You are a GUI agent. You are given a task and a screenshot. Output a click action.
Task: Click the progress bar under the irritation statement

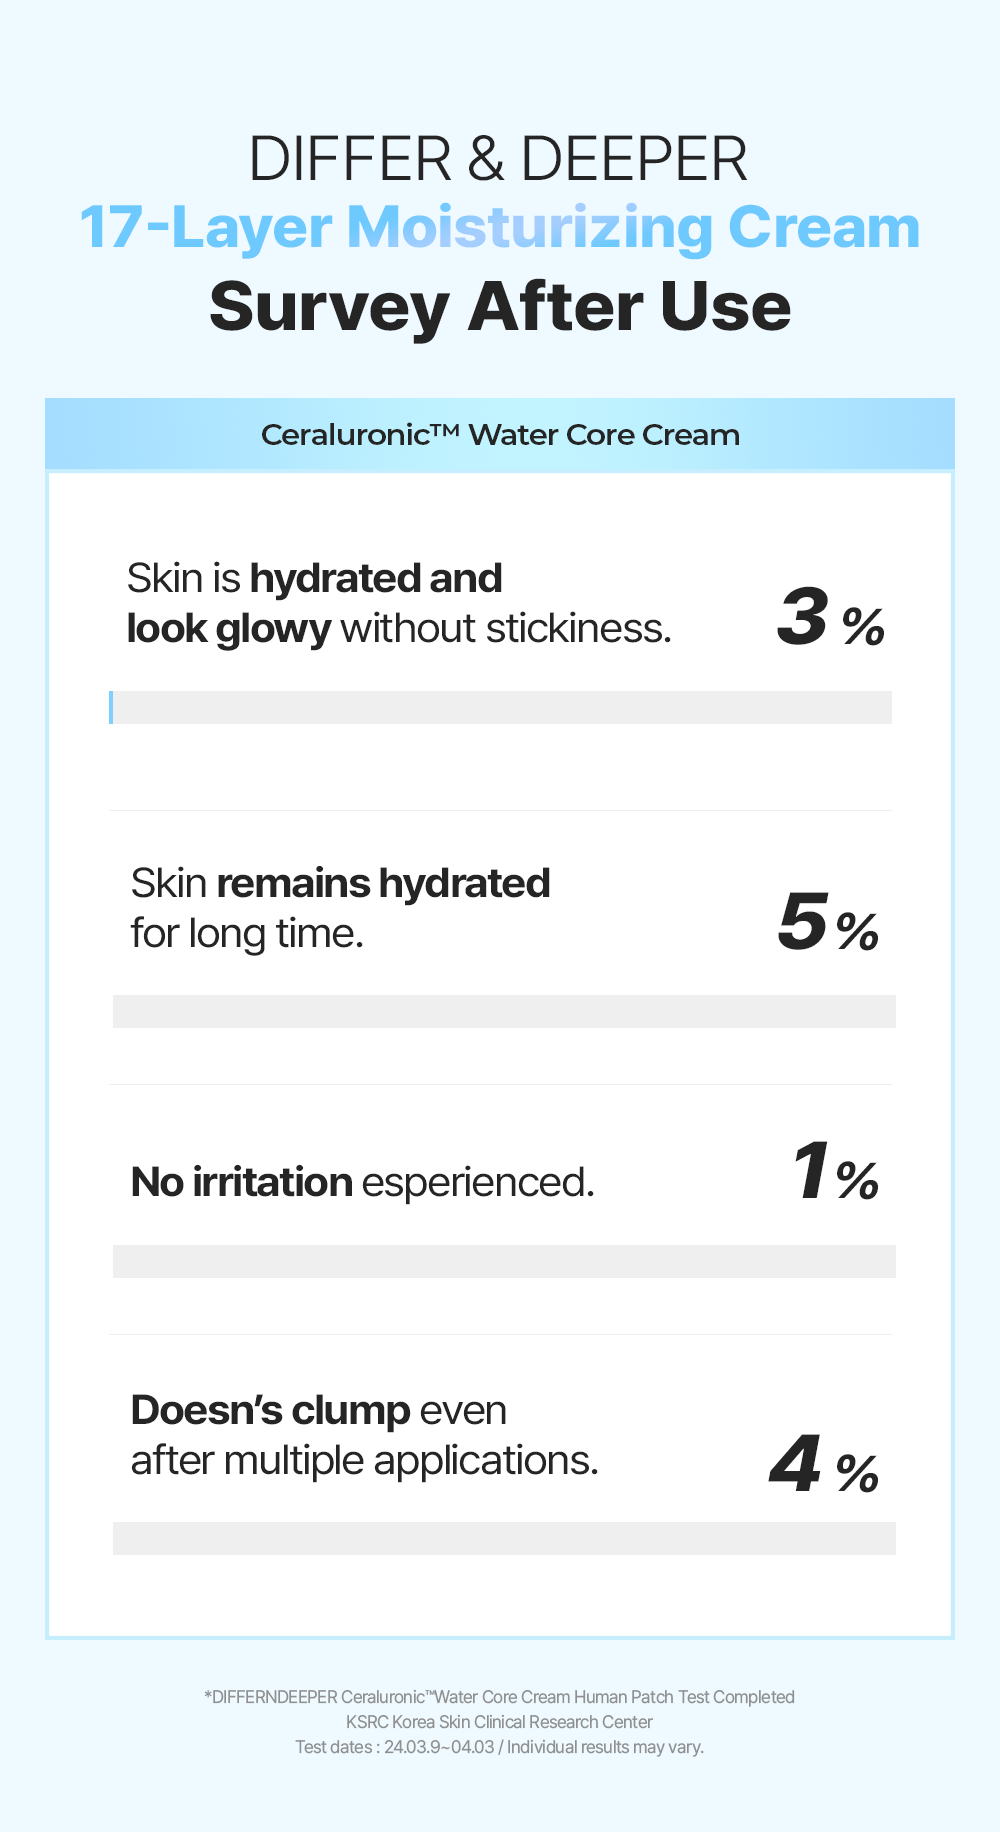point(504,1261)
